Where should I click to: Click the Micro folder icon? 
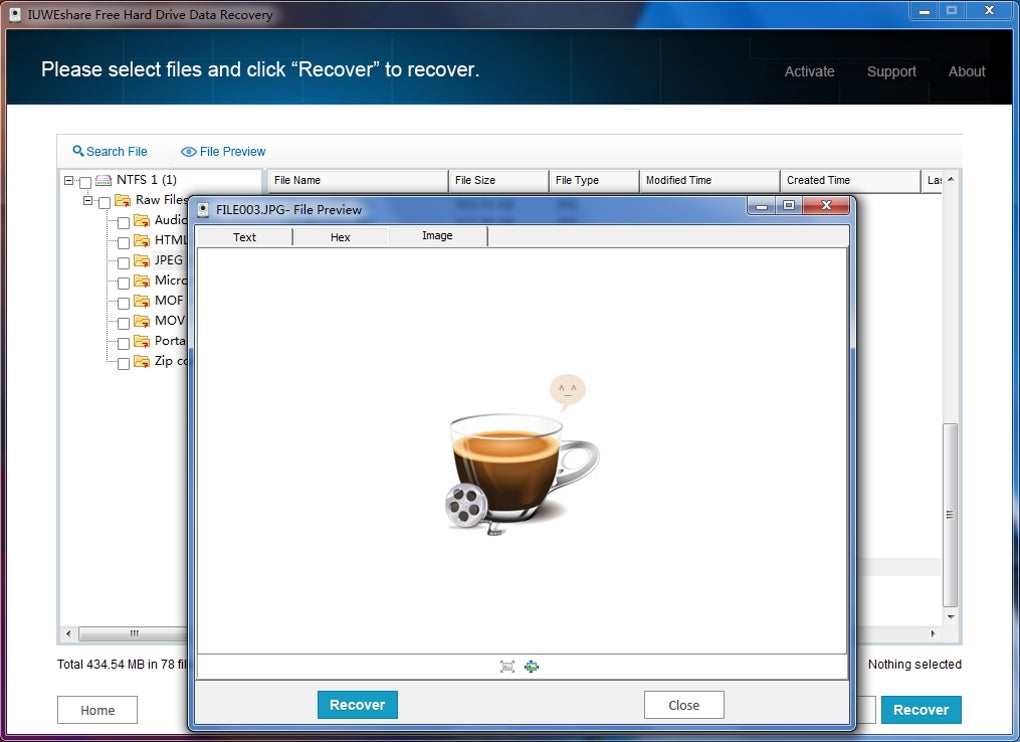(x=142, y=280)
